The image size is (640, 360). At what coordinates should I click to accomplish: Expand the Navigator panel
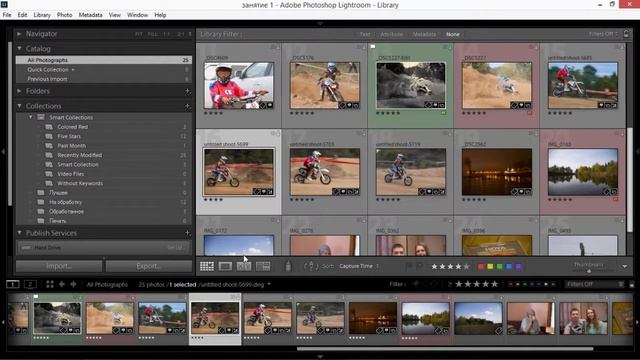tap(19, 34)
